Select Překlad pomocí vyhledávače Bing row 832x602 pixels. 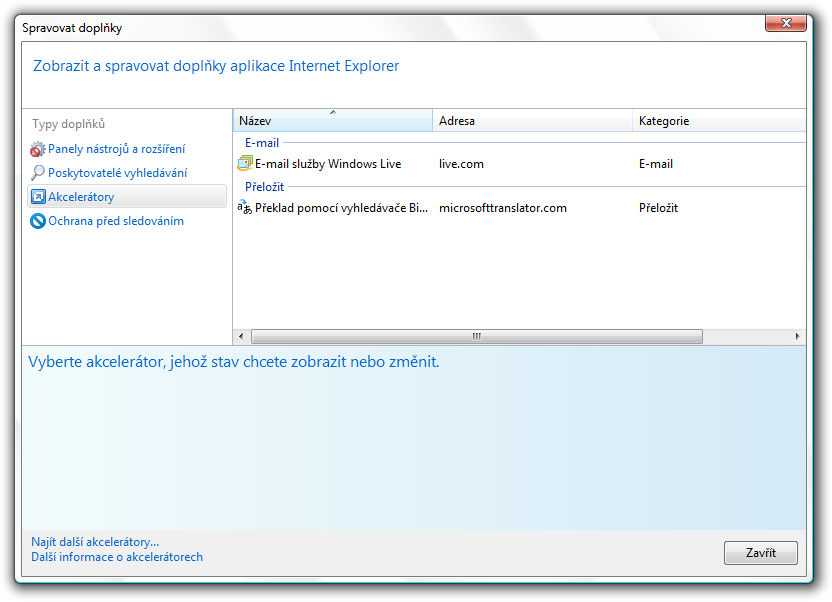pyautogui.click(x=519, y=208)
